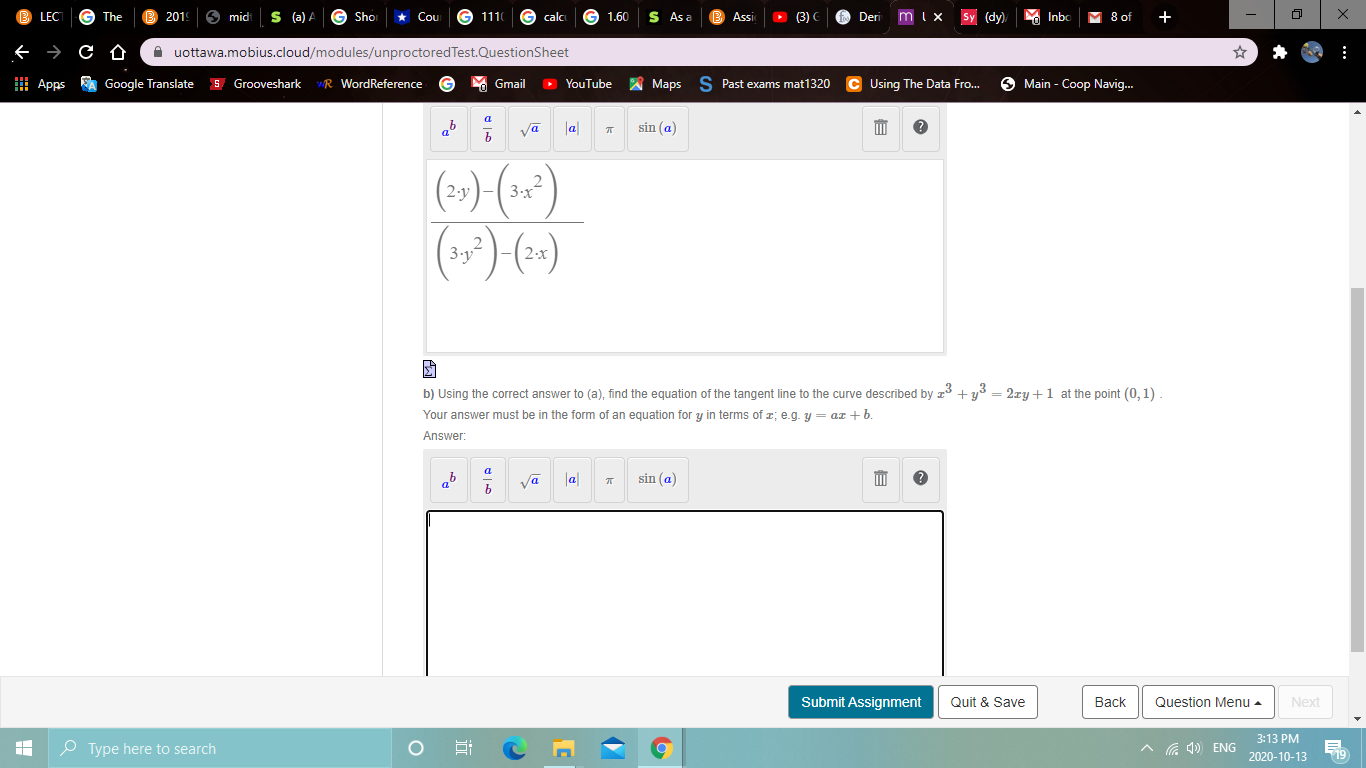Select the exponent a^b icon in the first equation toolbar
Screen dimensions: 1366x768
448,128
